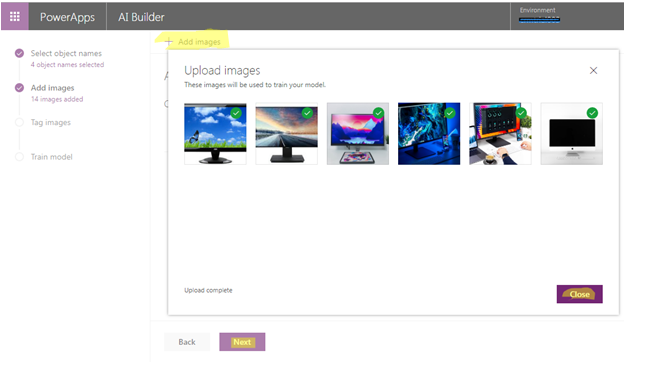
Task: Click the plus icon beside Add images
Action: pos(169,42)
